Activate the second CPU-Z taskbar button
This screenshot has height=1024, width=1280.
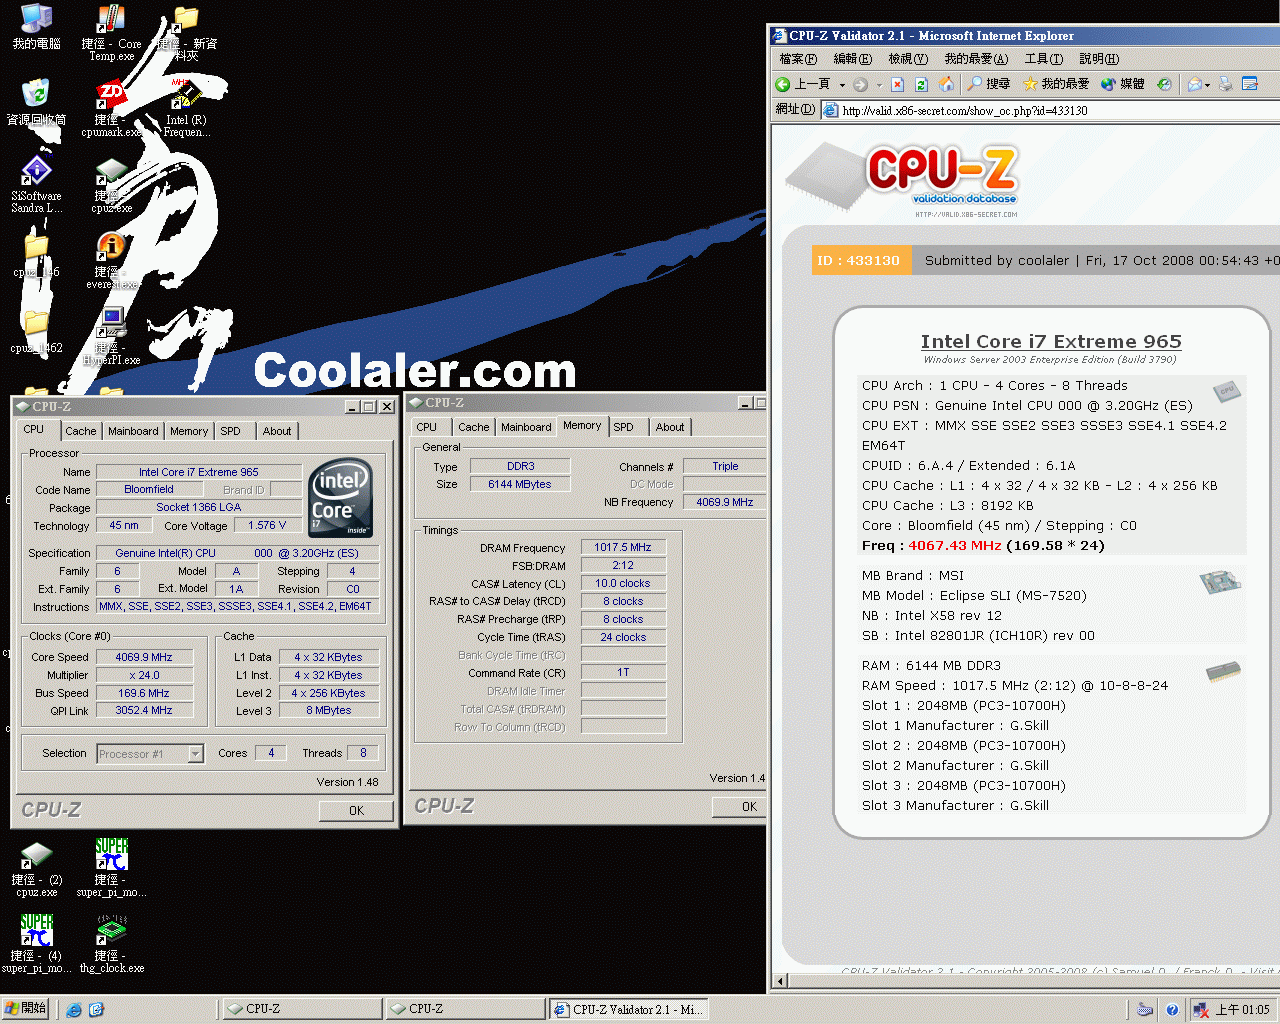[465, 1010]
